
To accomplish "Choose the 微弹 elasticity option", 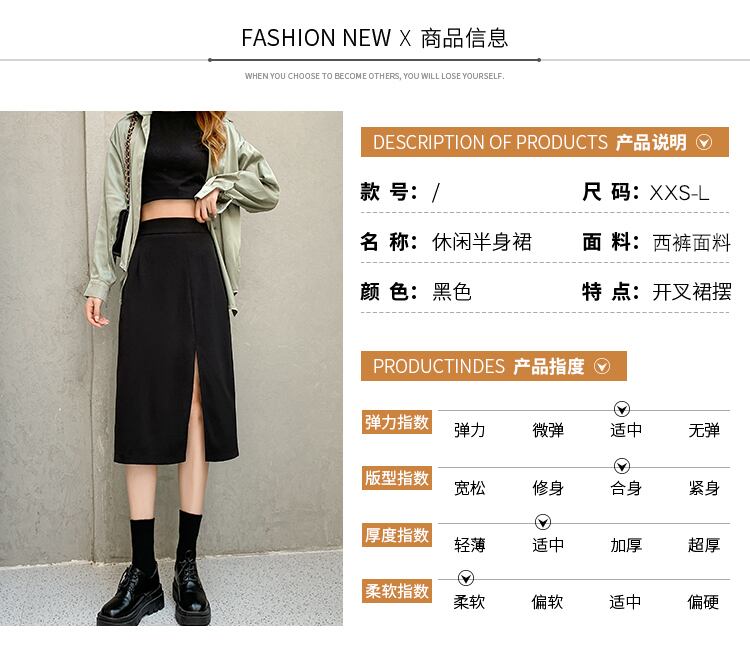I will (x=548, y=430).
